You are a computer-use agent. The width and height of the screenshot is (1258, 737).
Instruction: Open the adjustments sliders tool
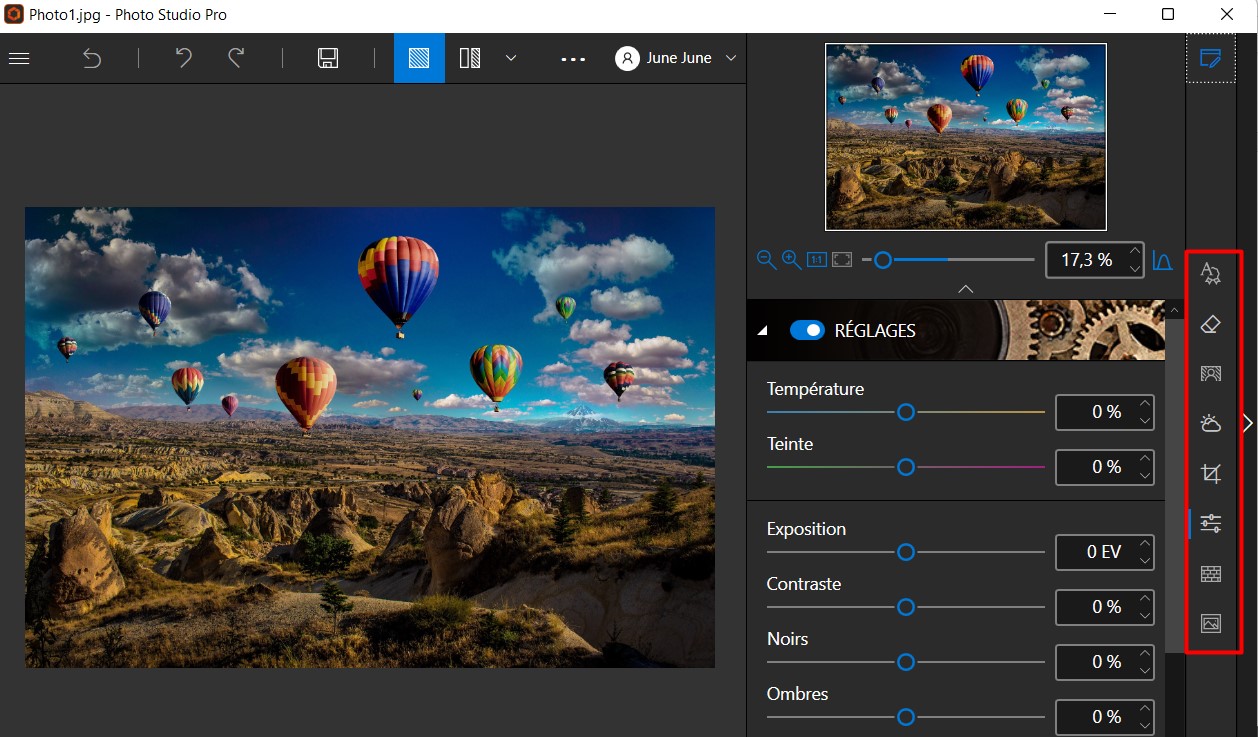click(1211, 523)
